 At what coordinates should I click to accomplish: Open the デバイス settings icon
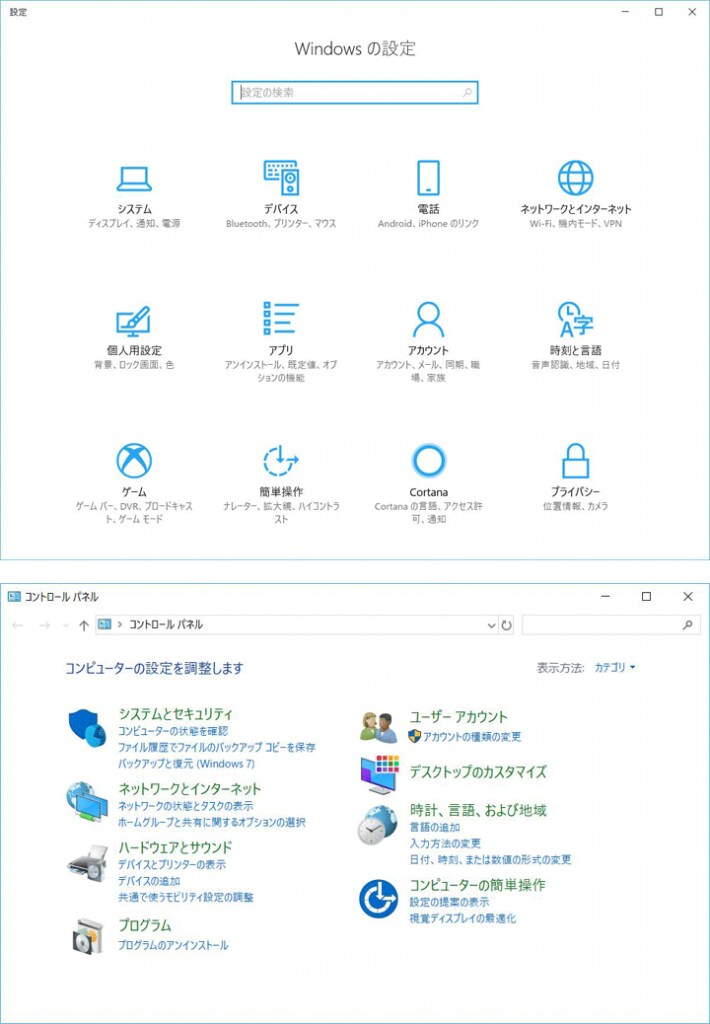point(282,177)
